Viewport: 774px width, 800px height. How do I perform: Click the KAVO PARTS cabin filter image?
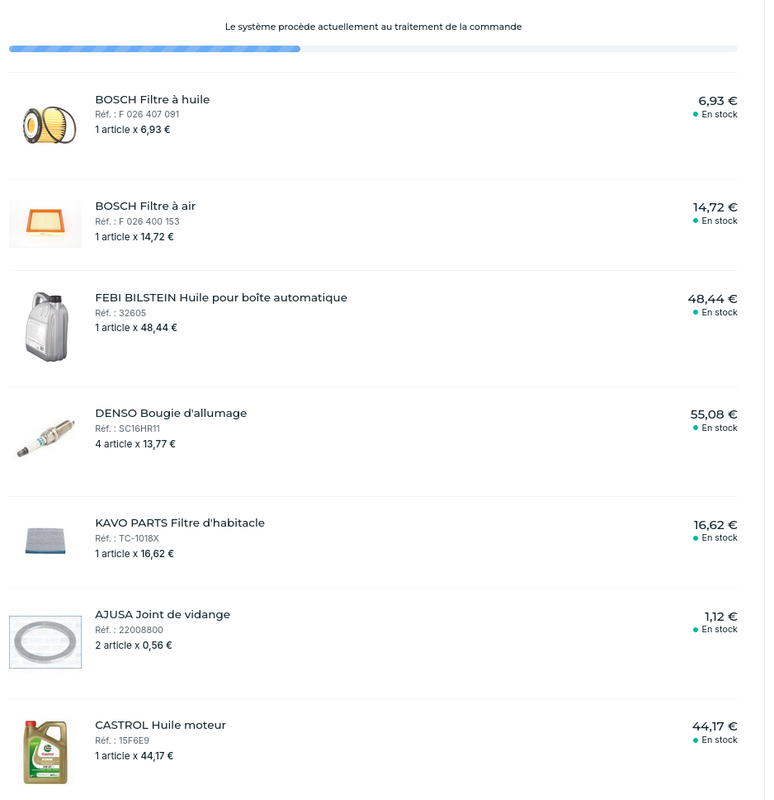click(x=45, y=541)
